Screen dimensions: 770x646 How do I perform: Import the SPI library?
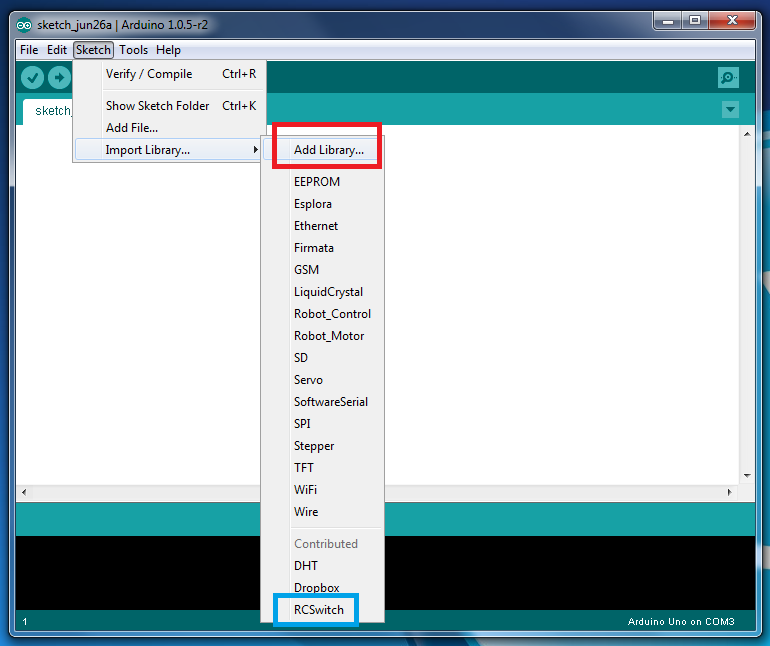click(323, 423)
